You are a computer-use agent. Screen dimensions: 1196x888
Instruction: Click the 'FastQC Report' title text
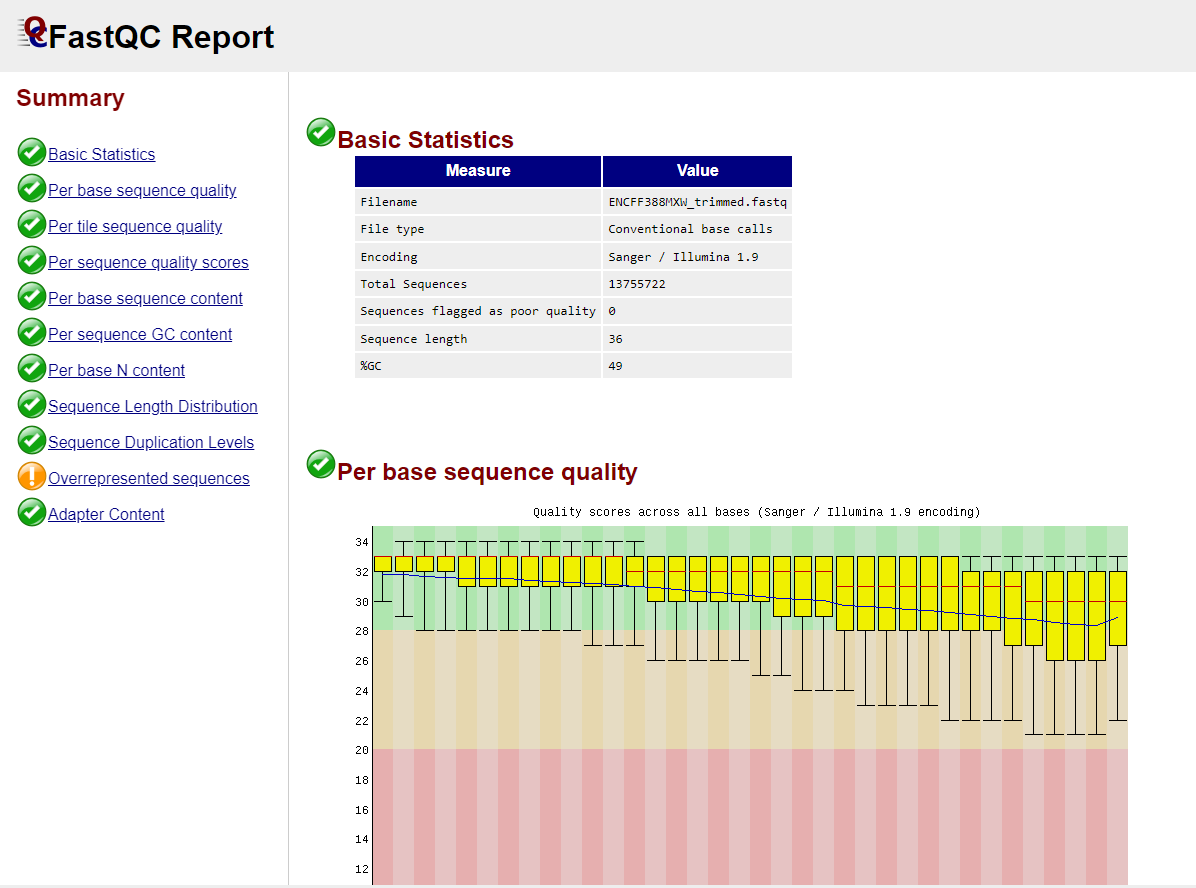tap(161, 37)
